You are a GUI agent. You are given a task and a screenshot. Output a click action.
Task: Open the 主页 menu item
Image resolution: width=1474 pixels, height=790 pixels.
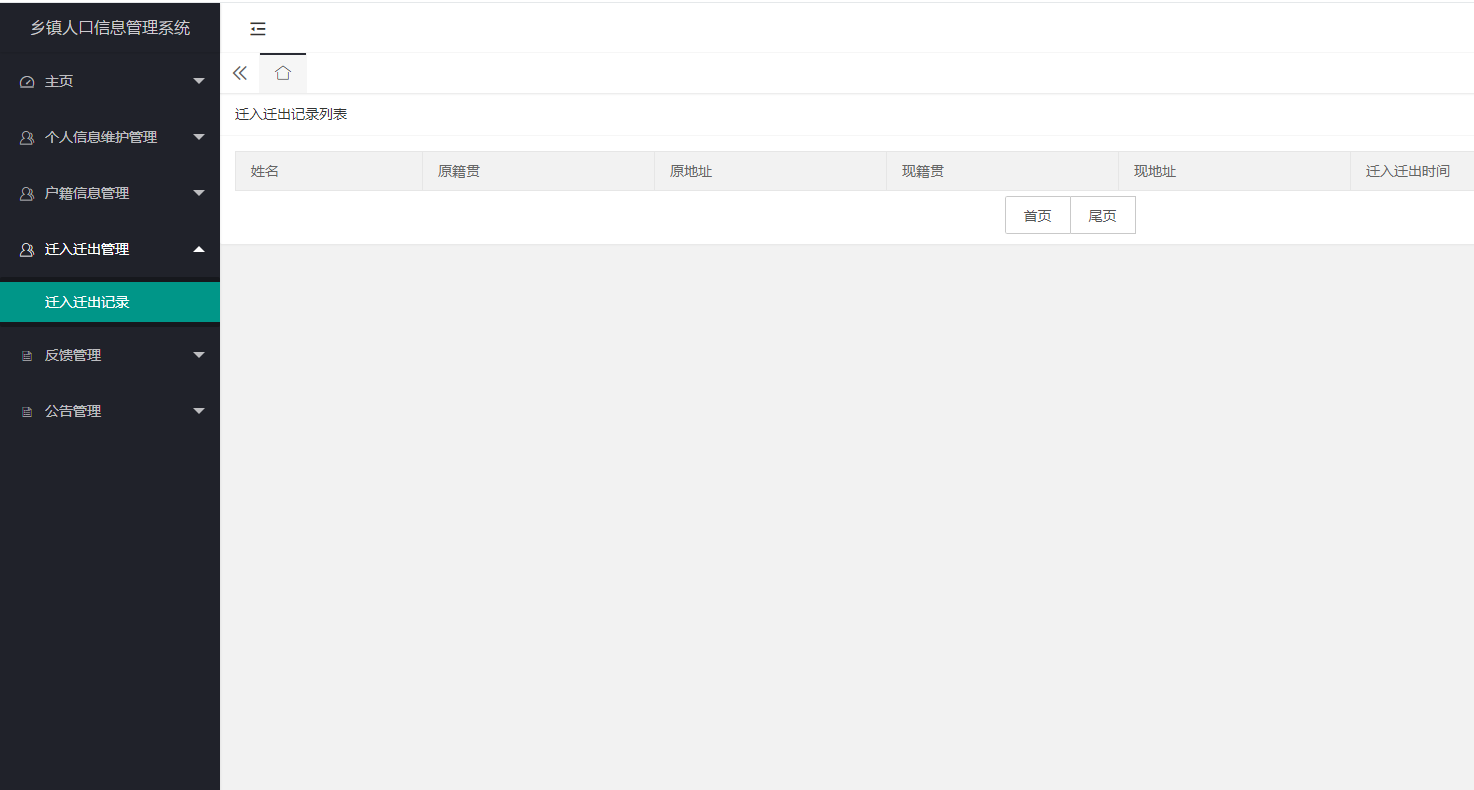110,81
